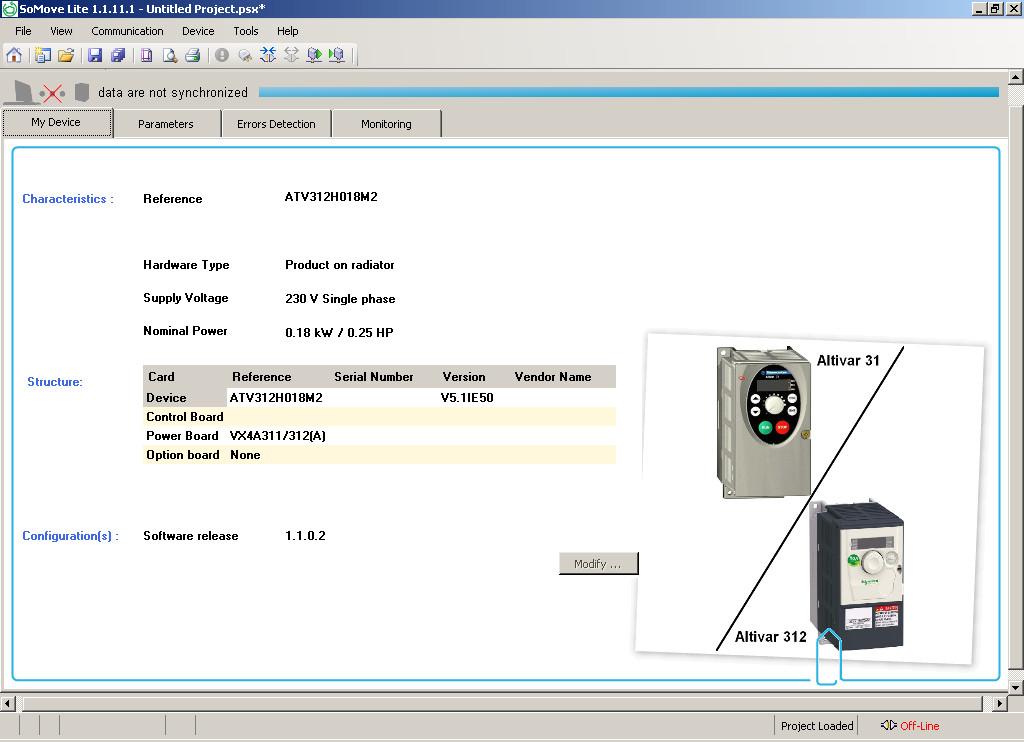The image size is (1024, 742).
Task: Click the data are not synchronized message
Action: (x=173, y=93)
